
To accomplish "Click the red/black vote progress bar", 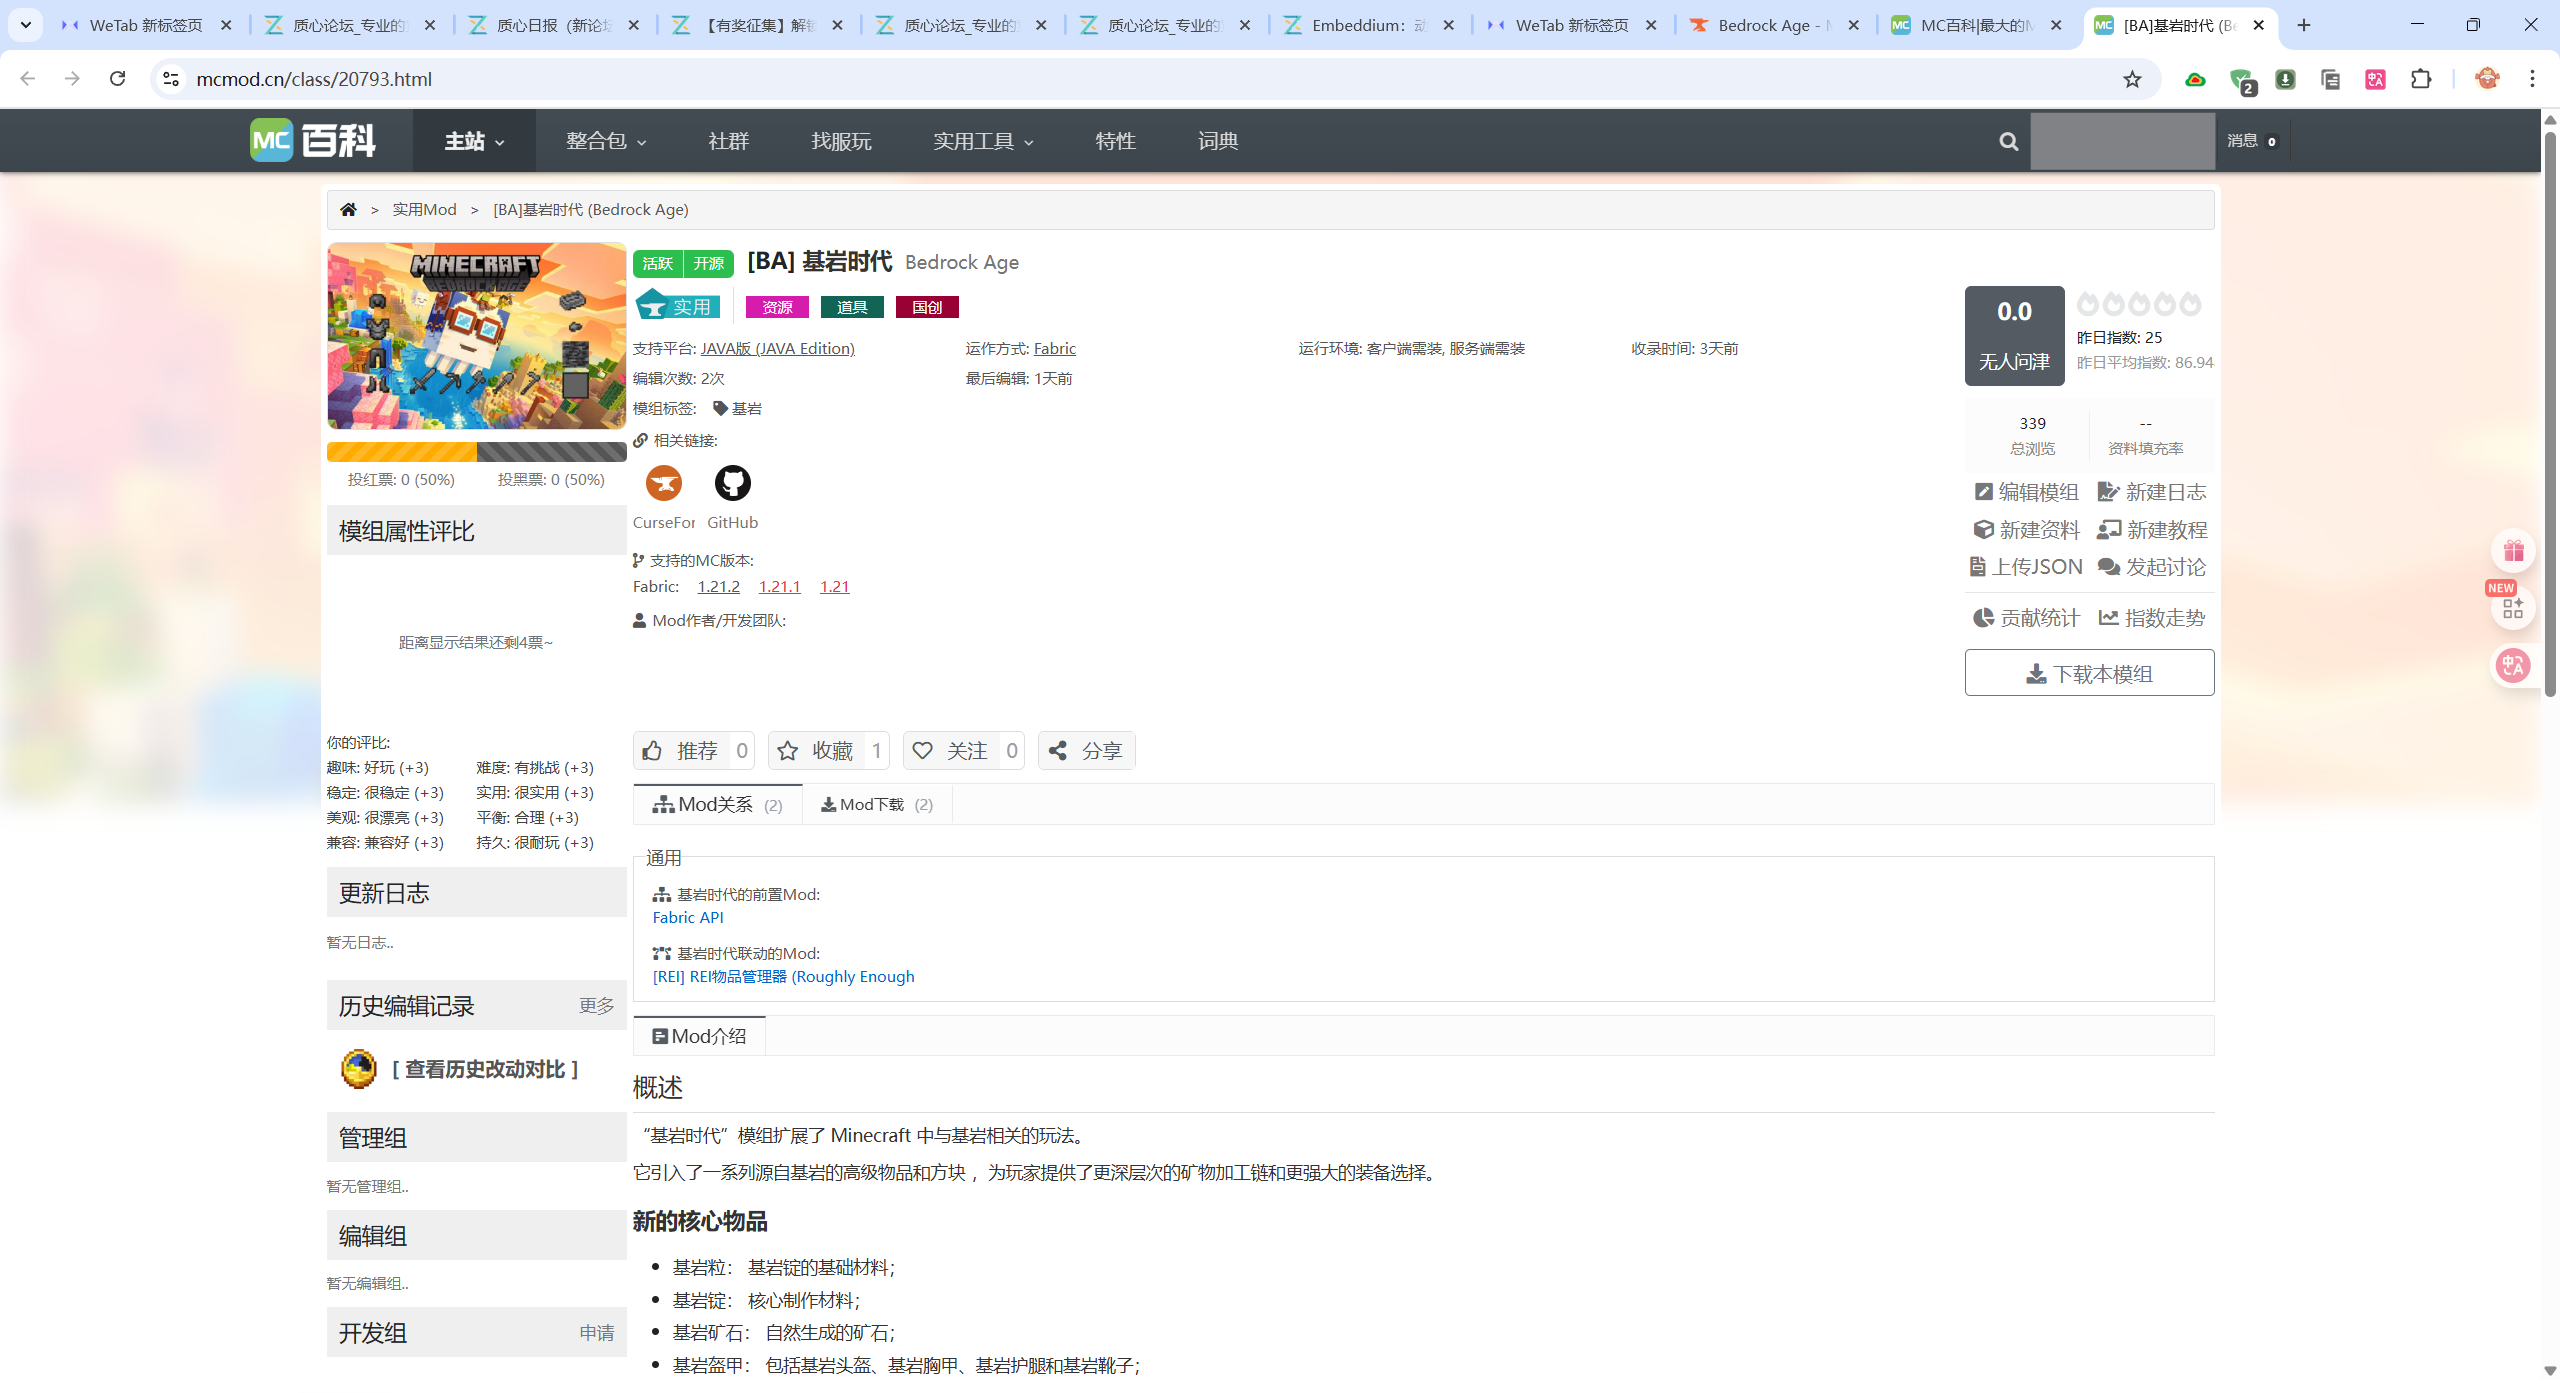I will coord(477,453).
